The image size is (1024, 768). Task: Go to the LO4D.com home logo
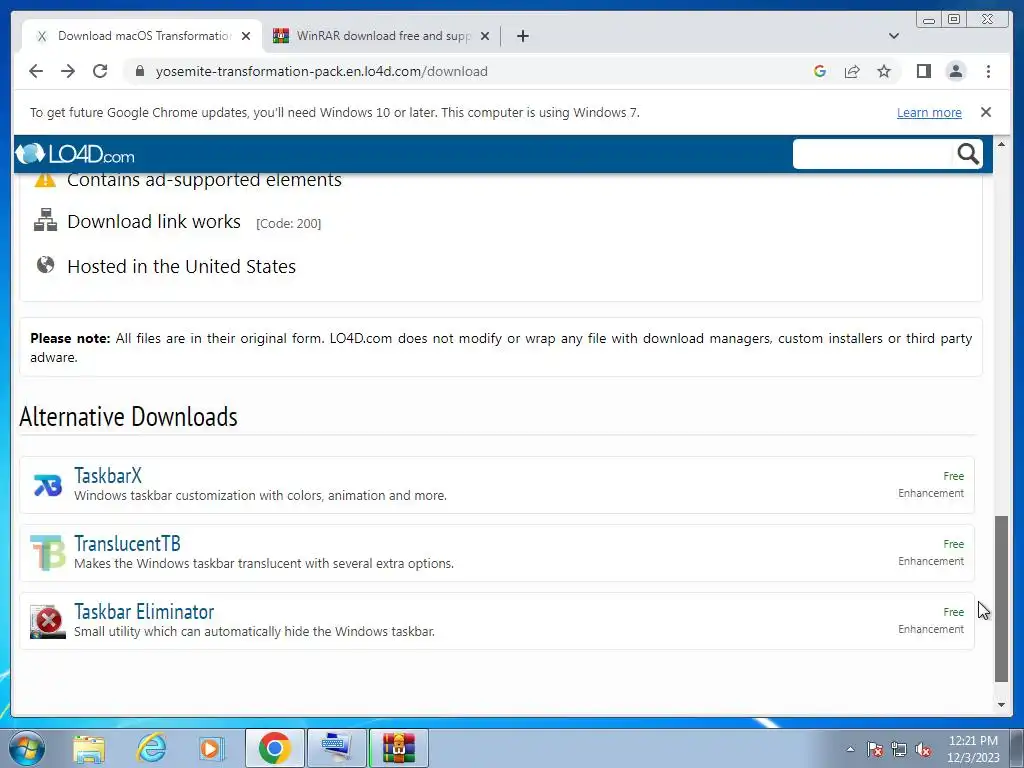[x=74, y=155]
